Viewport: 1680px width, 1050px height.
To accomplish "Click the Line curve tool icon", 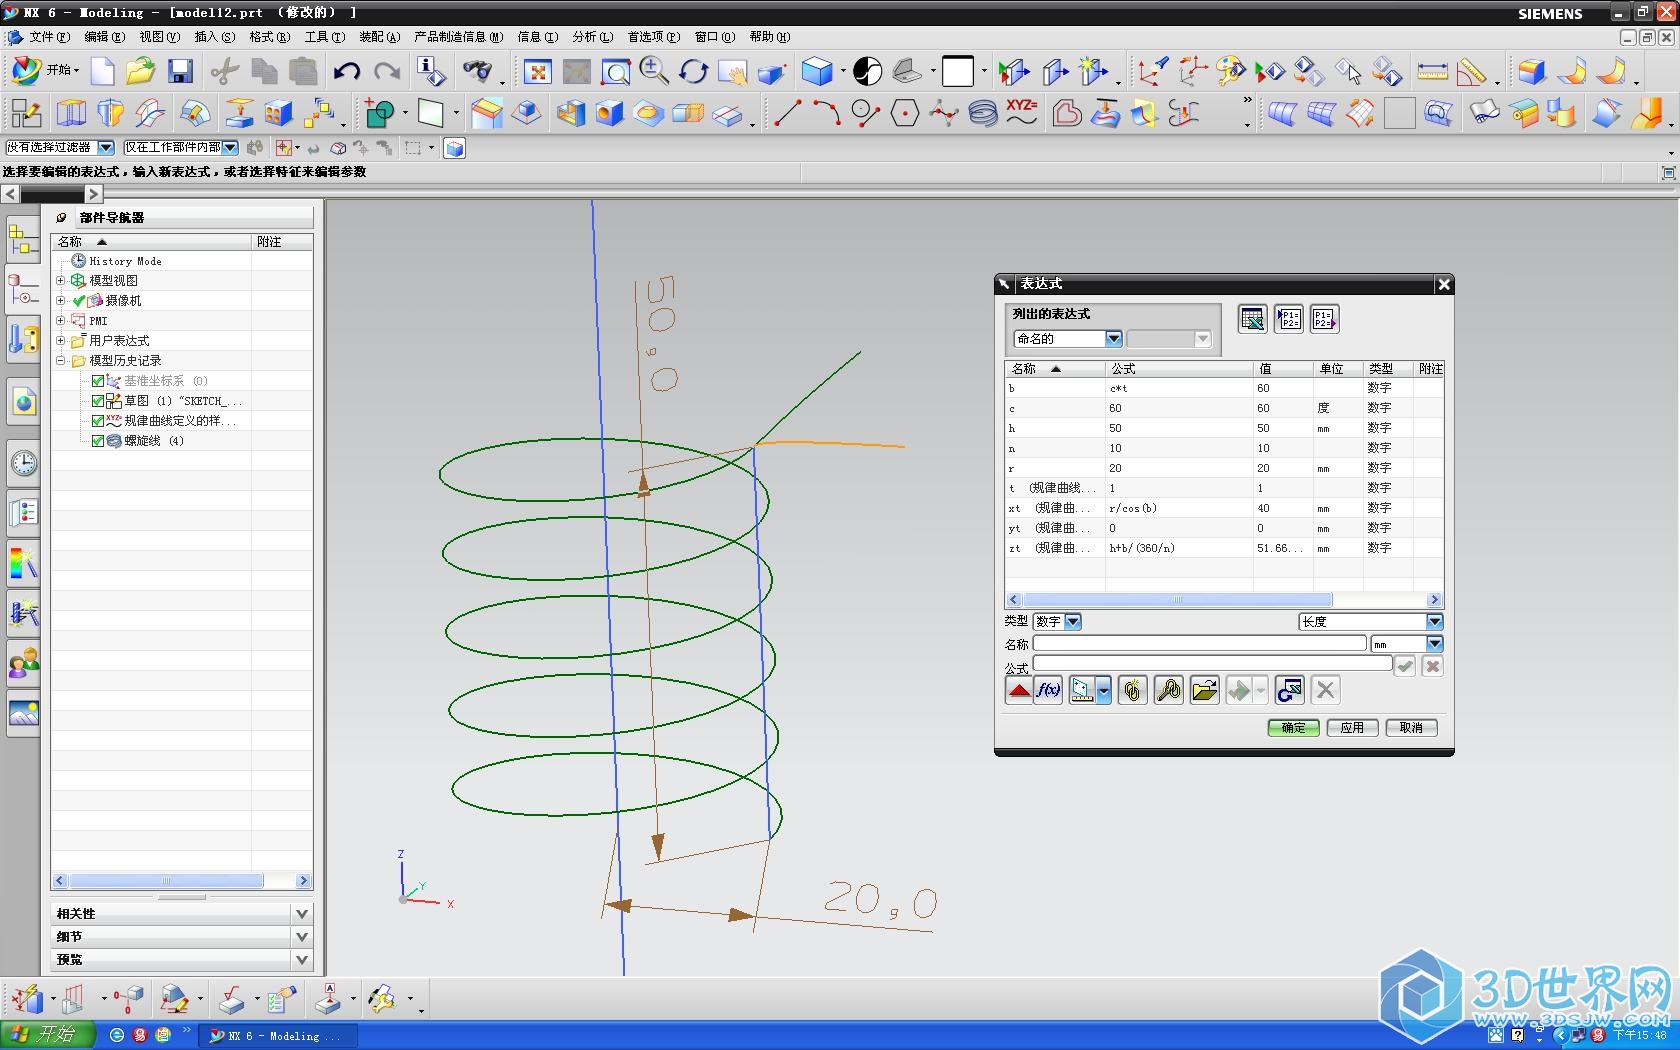I will coord(788,113).
